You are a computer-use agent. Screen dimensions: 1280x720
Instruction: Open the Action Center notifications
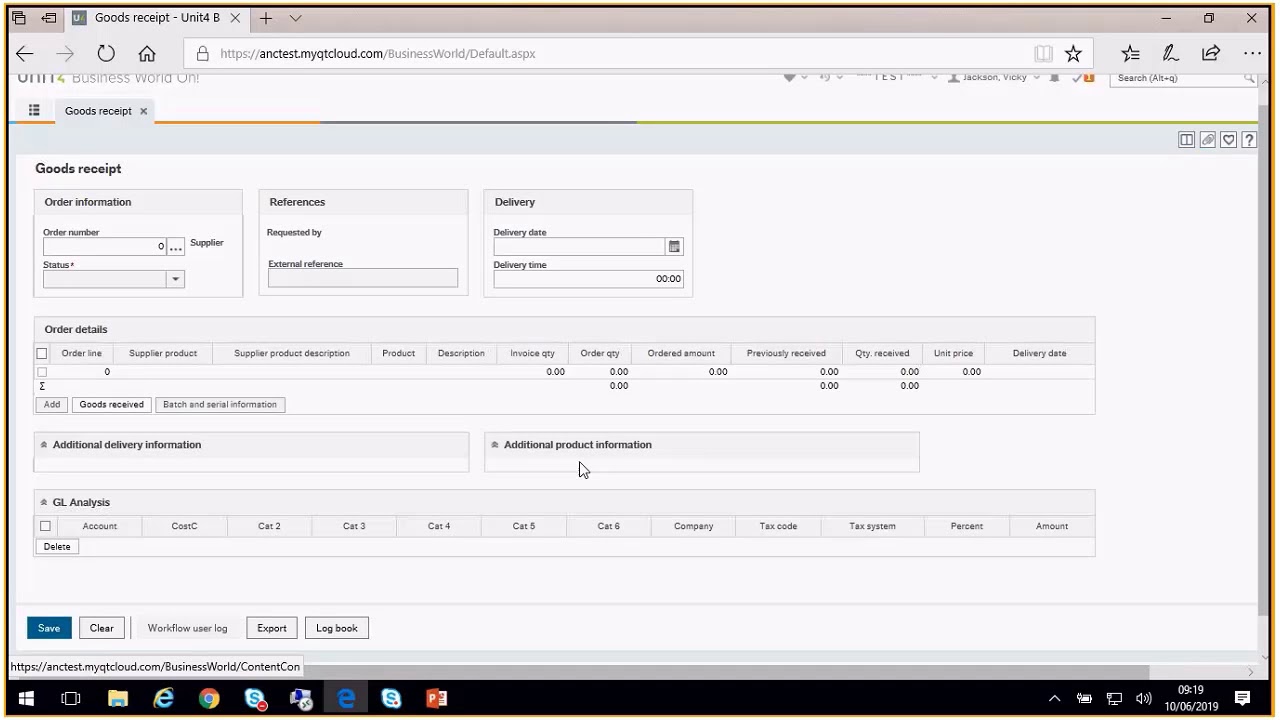click(x=1242, y=699)
